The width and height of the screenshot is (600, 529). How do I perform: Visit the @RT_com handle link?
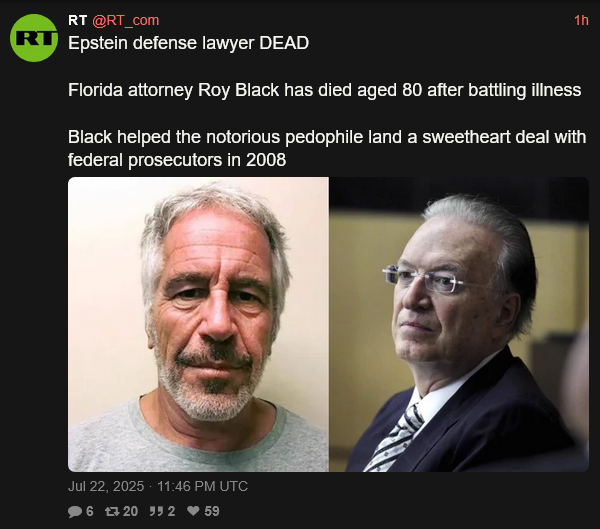(126, 20)
